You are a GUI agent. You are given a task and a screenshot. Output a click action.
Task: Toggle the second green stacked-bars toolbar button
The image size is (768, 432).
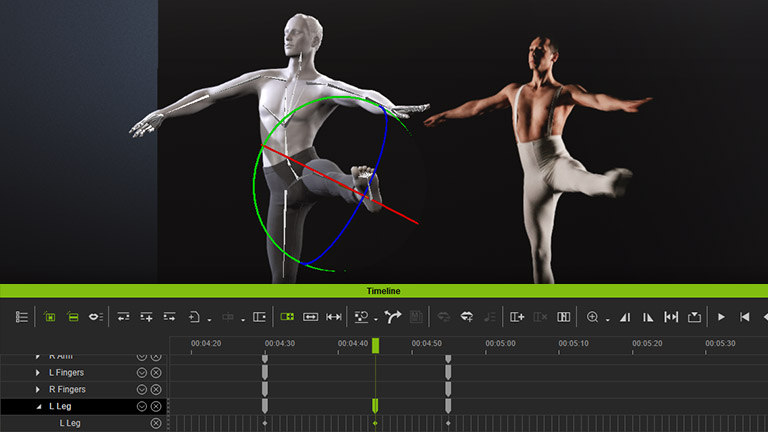[x=73, y=317]
